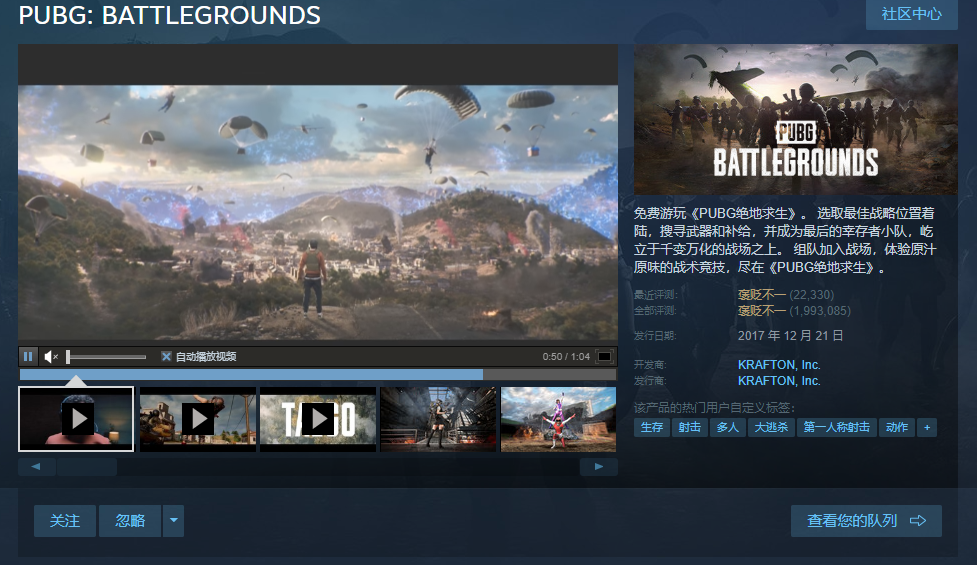Select the 大逃杀 tag
Image resolution: width=977 pixels, height=565 pixels.
(771, 427)
